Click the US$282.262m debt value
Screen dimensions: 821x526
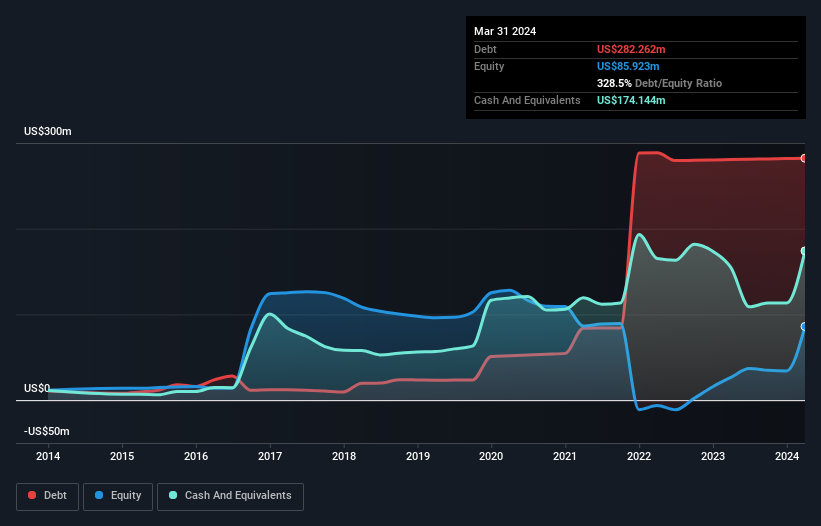[x=631, y=49]
